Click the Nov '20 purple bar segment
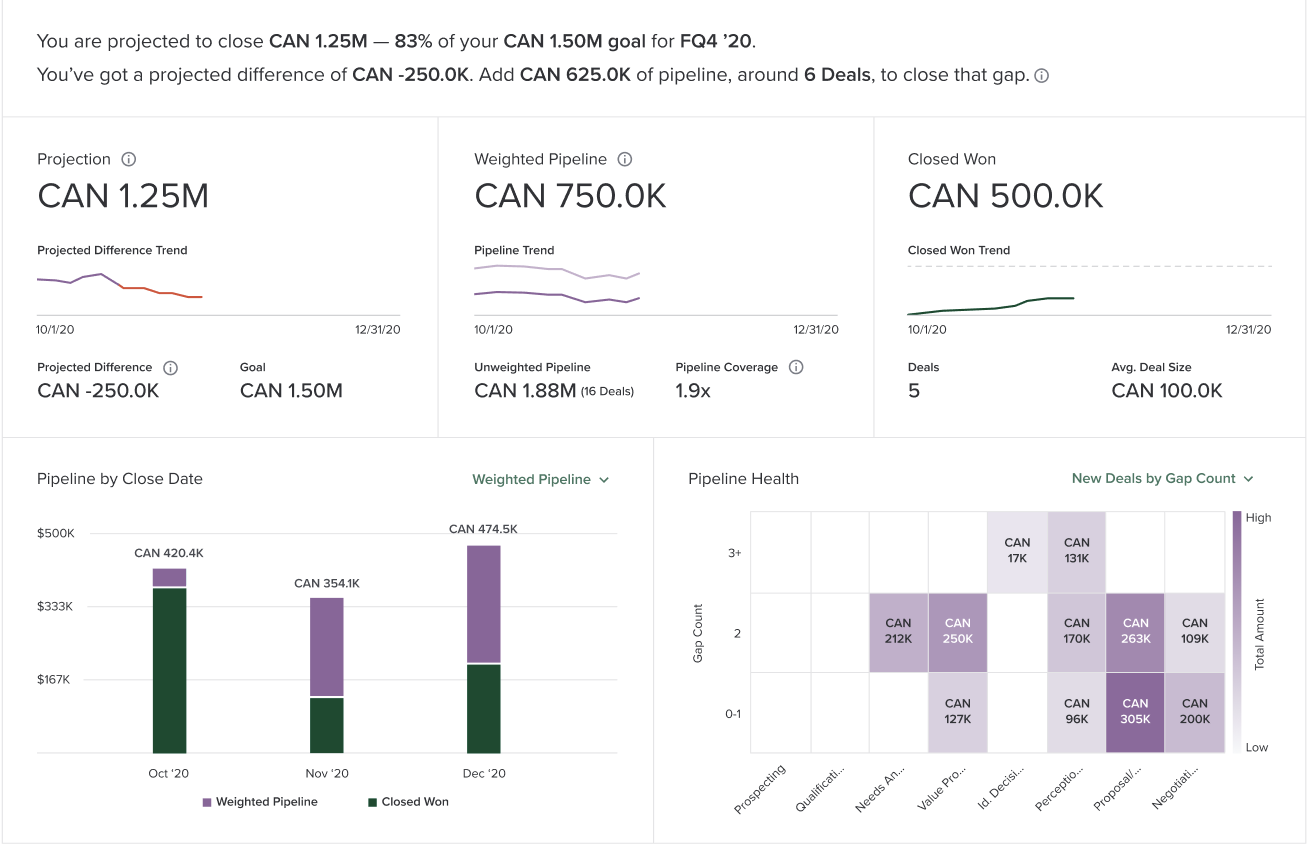The width and height of the screenshot is (1316, 854). pyautogui.click(x=327, y=646)
